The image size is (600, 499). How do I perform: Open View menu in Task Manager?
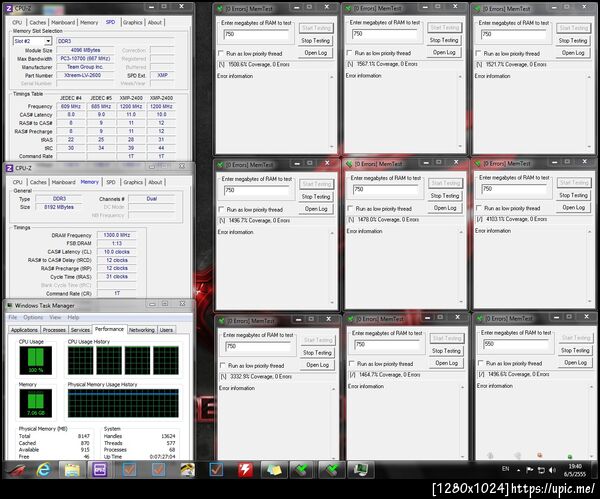point(55,317)
